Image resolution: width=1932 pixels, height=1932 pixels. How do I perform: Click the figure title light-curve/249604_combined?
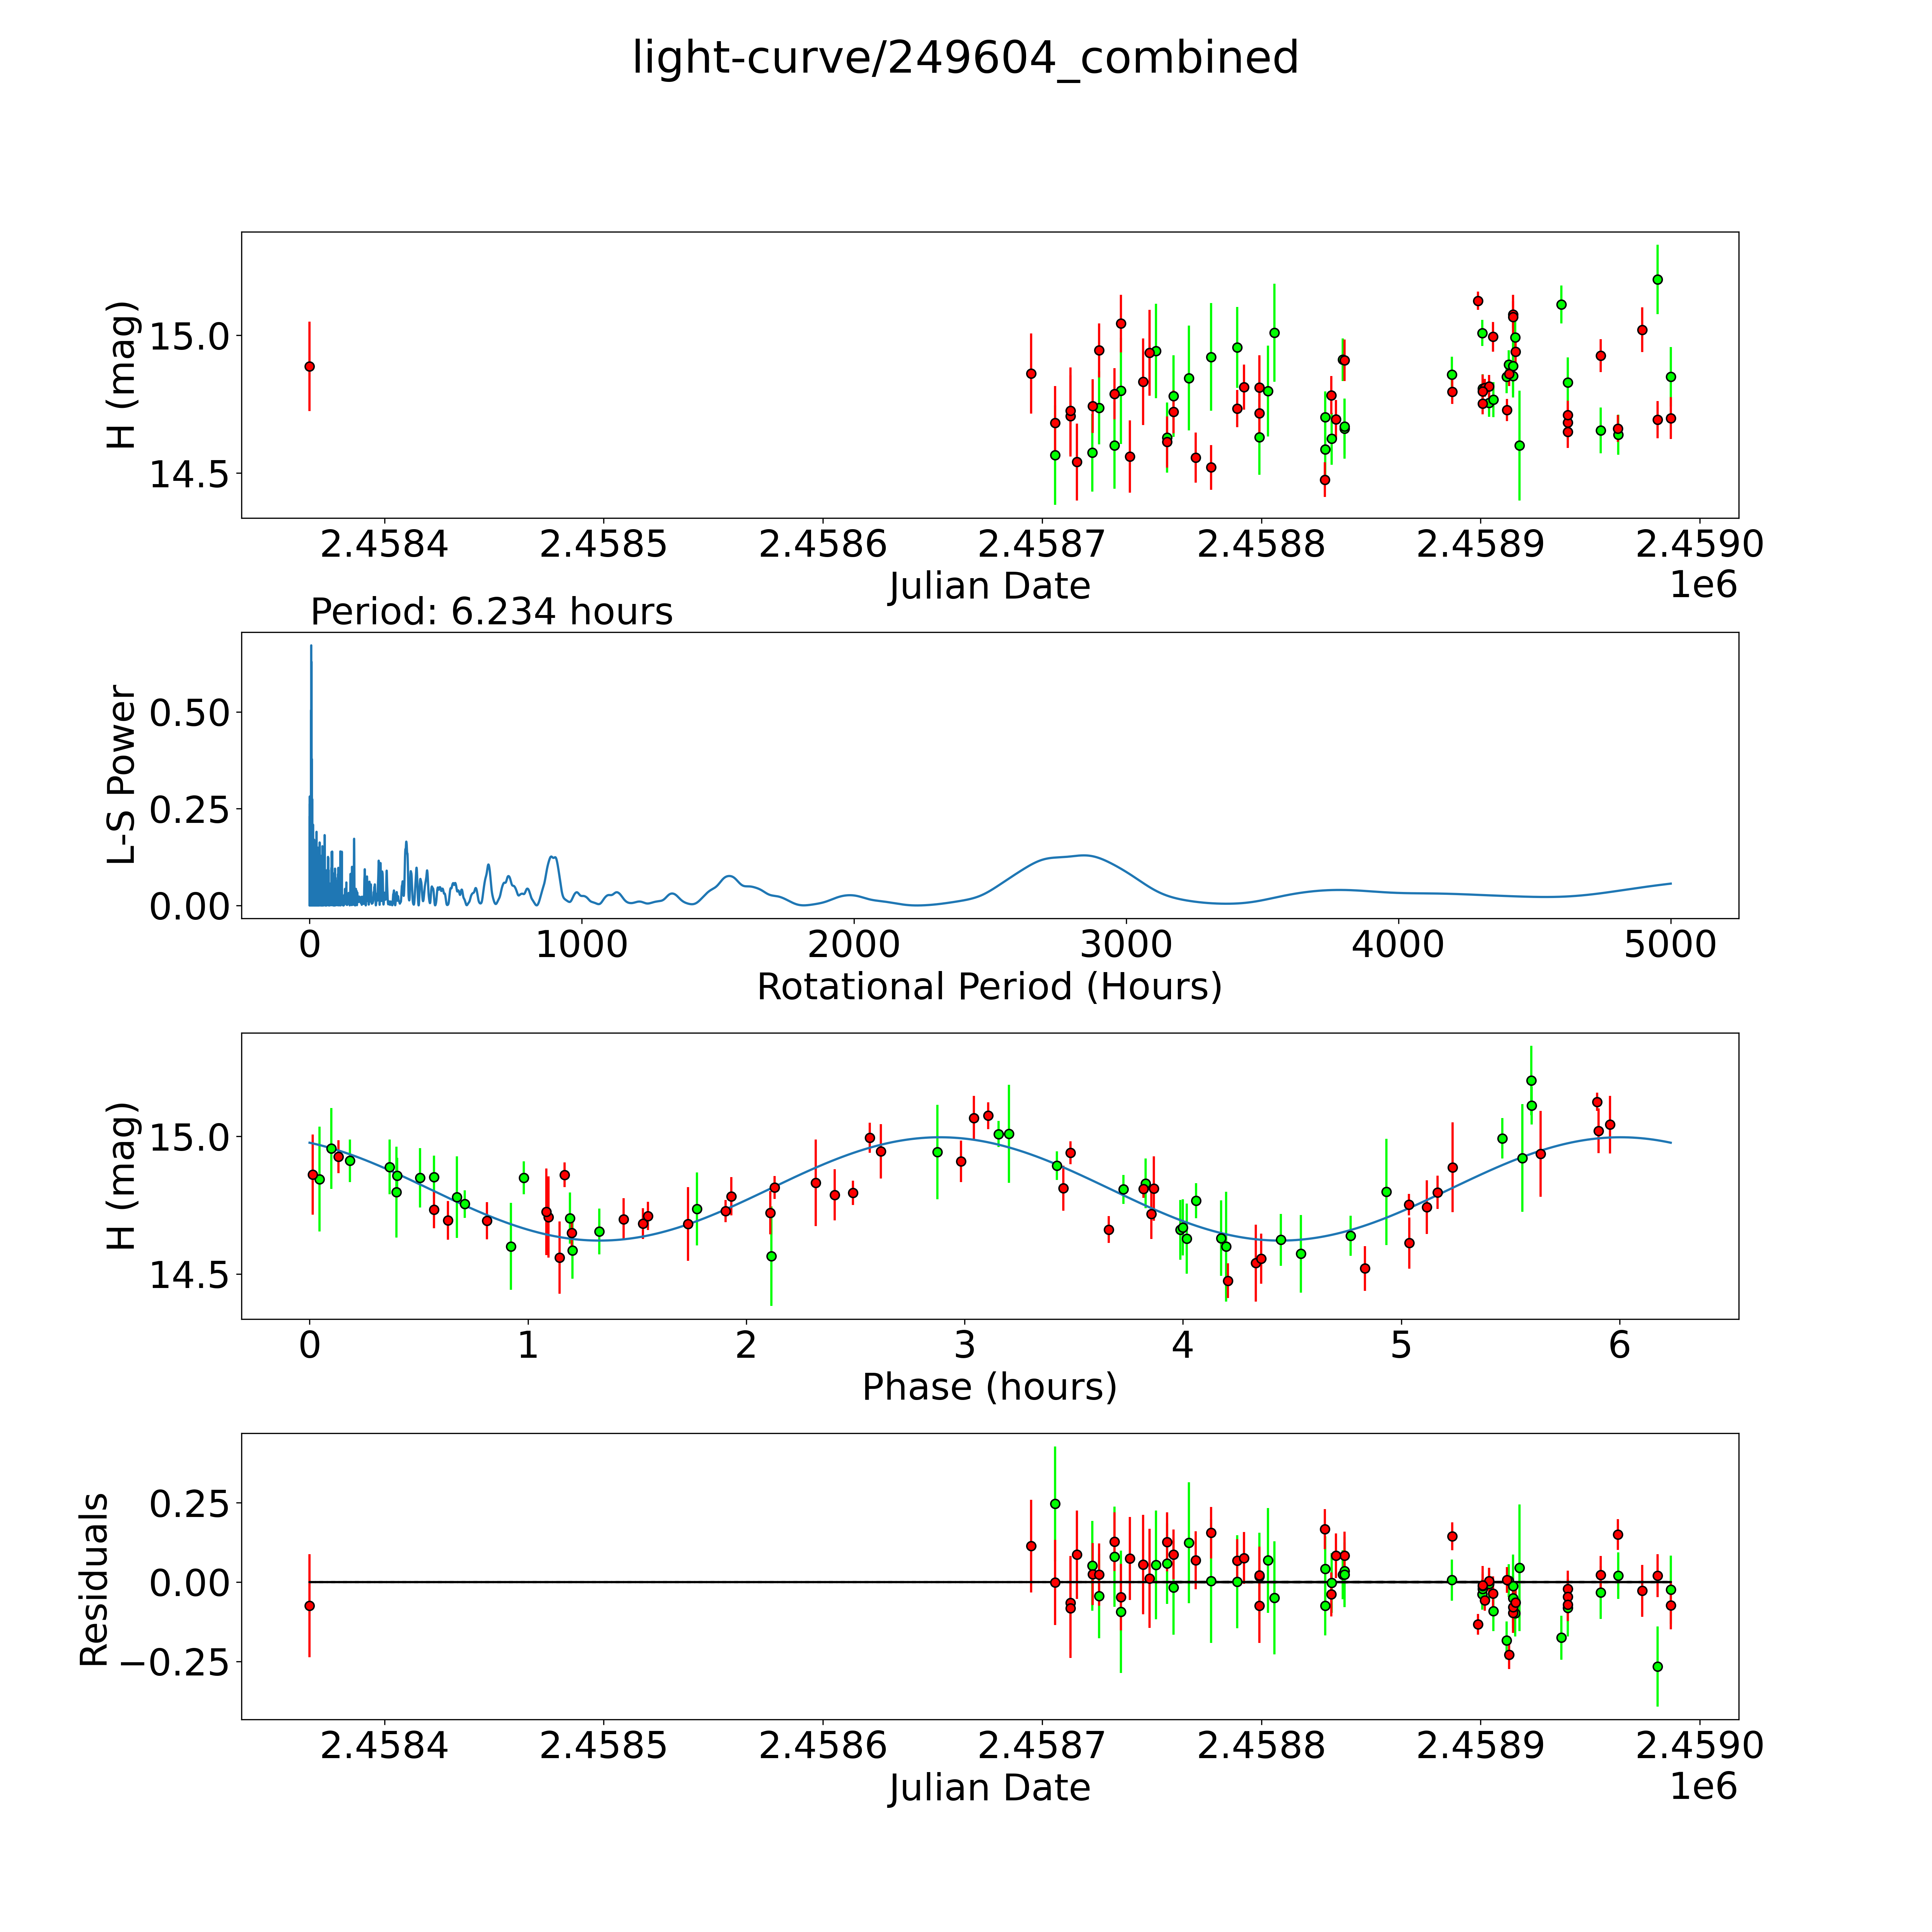965,58
